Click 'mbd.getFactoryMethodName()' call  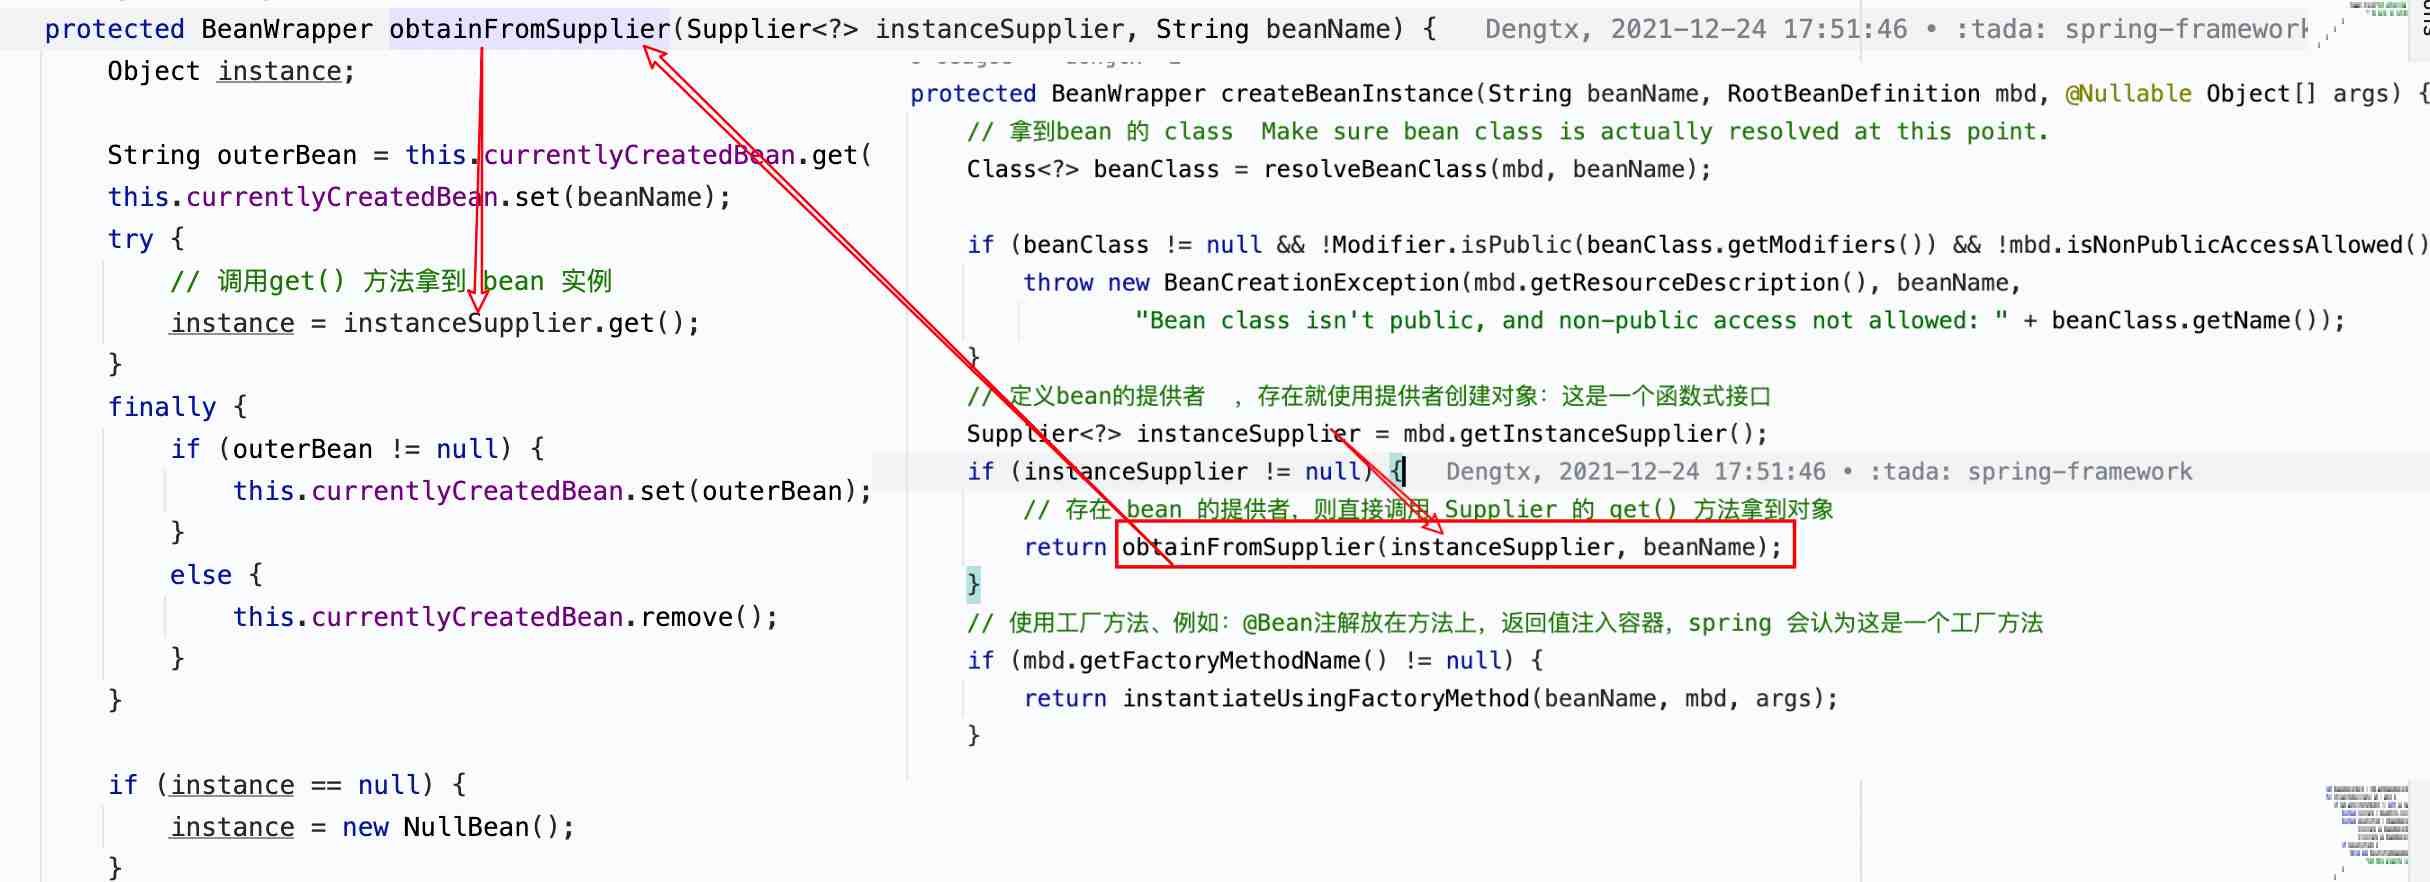[x=1205, y=661]
